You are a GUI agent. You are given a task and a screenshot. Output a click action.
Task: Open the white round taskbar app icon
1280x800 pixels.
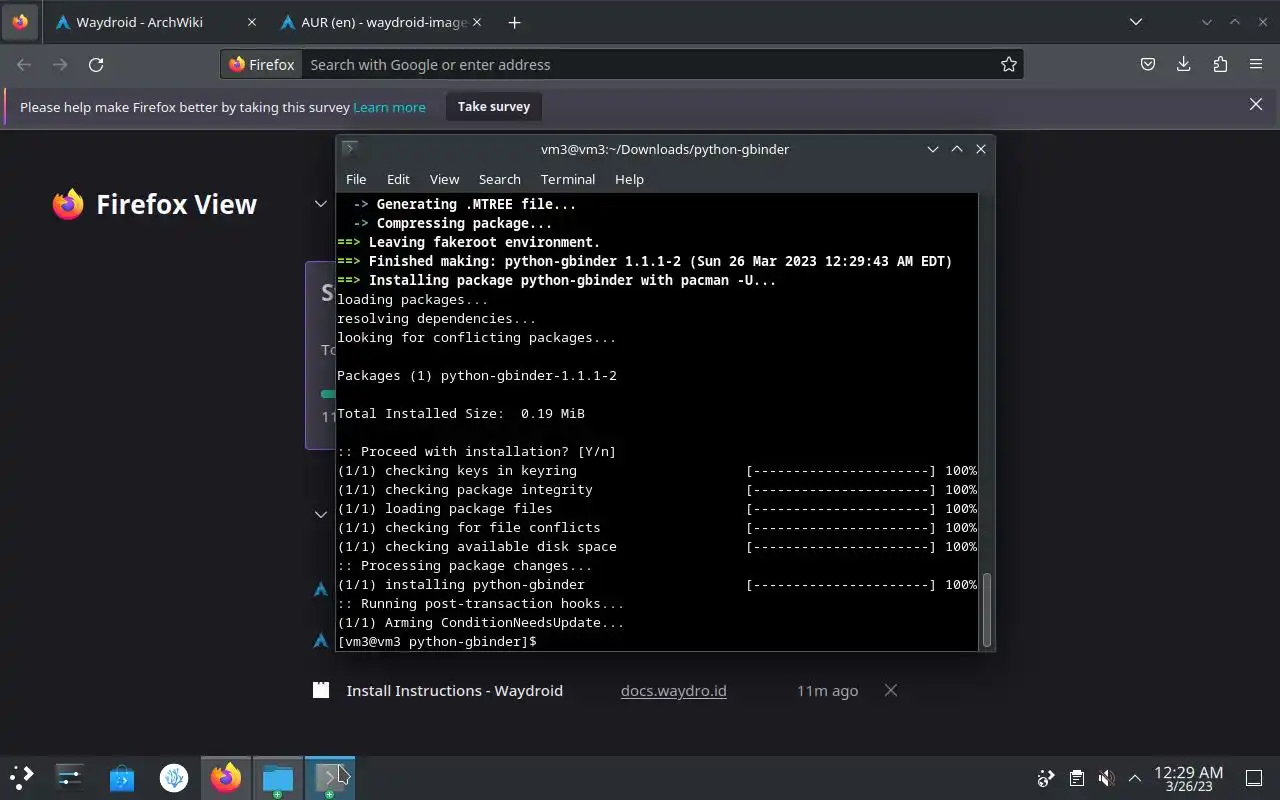pos(174,777)
